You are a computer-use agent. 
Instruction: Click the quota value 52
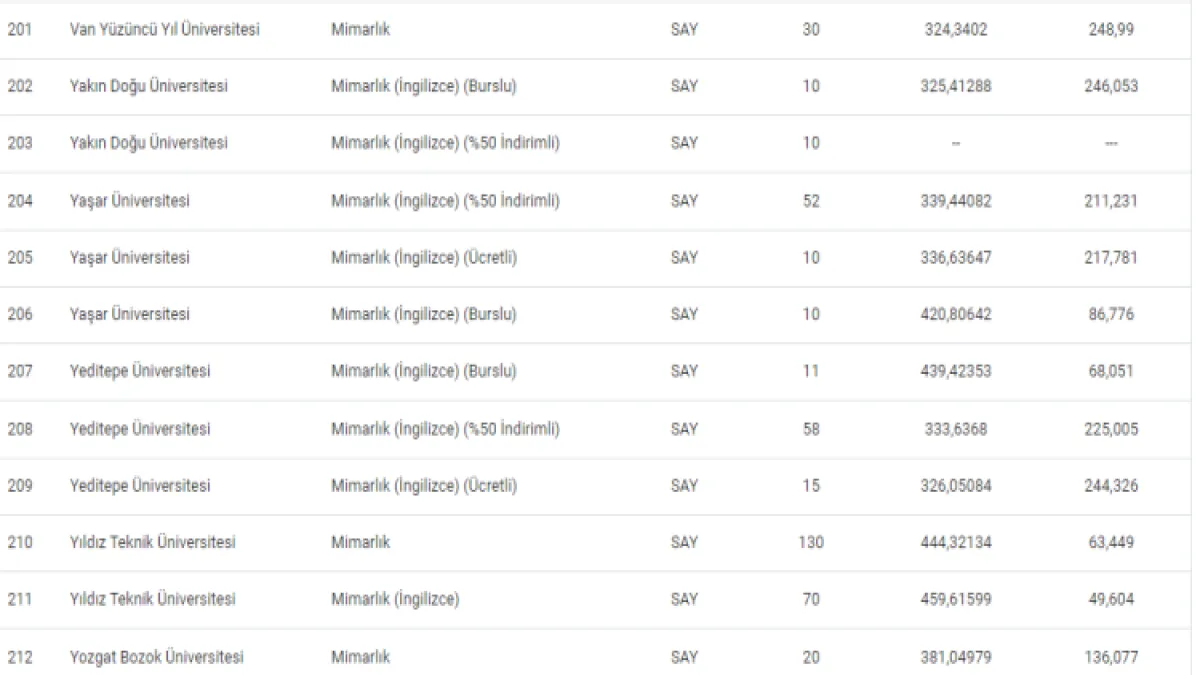point(811,201)
